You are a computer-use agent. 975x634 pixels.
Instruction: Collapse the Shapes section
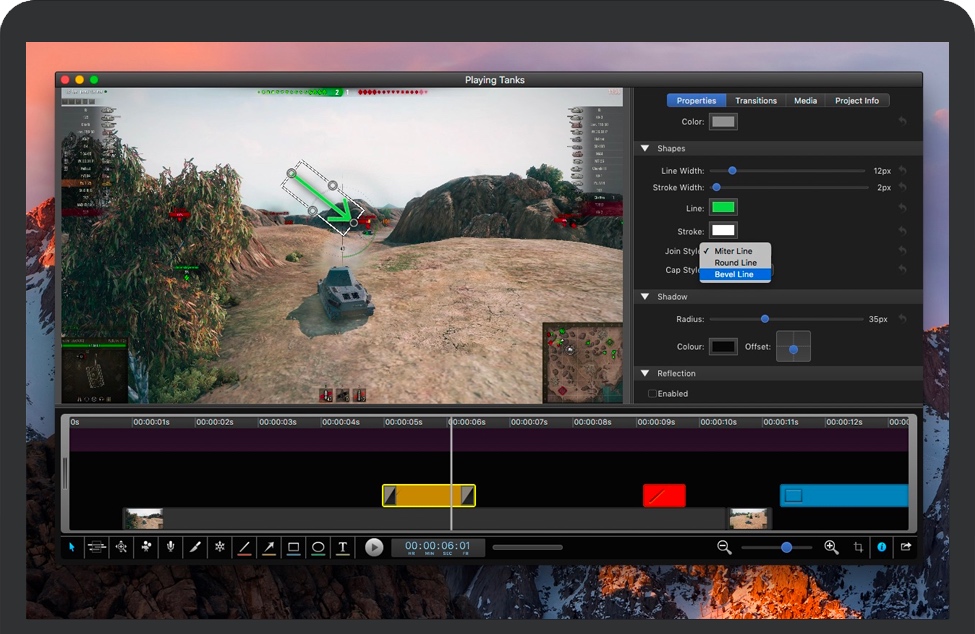645,149
